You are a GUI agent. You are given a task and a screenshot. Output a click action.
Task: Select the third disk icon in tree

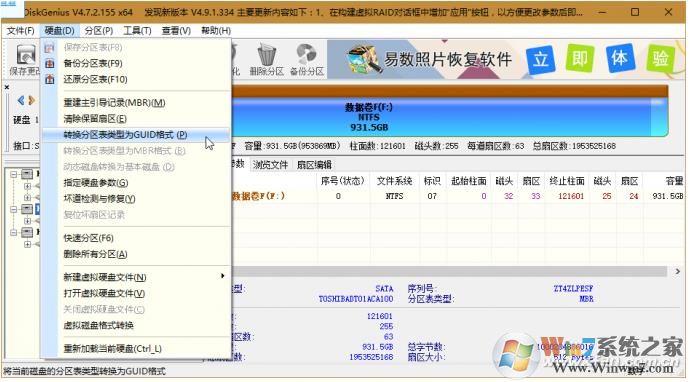point(27,231)
